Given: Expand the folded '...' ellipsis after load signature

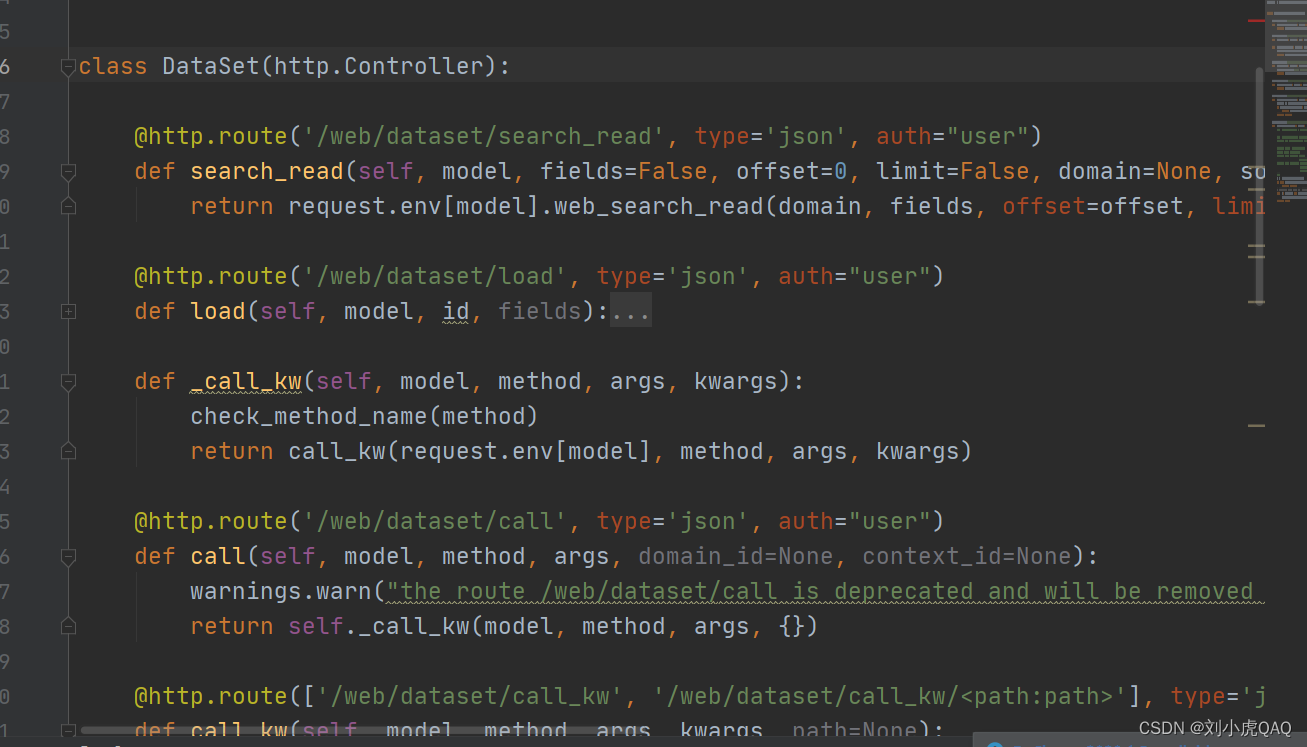Looking at the screenshot, I should coord(631,312).
